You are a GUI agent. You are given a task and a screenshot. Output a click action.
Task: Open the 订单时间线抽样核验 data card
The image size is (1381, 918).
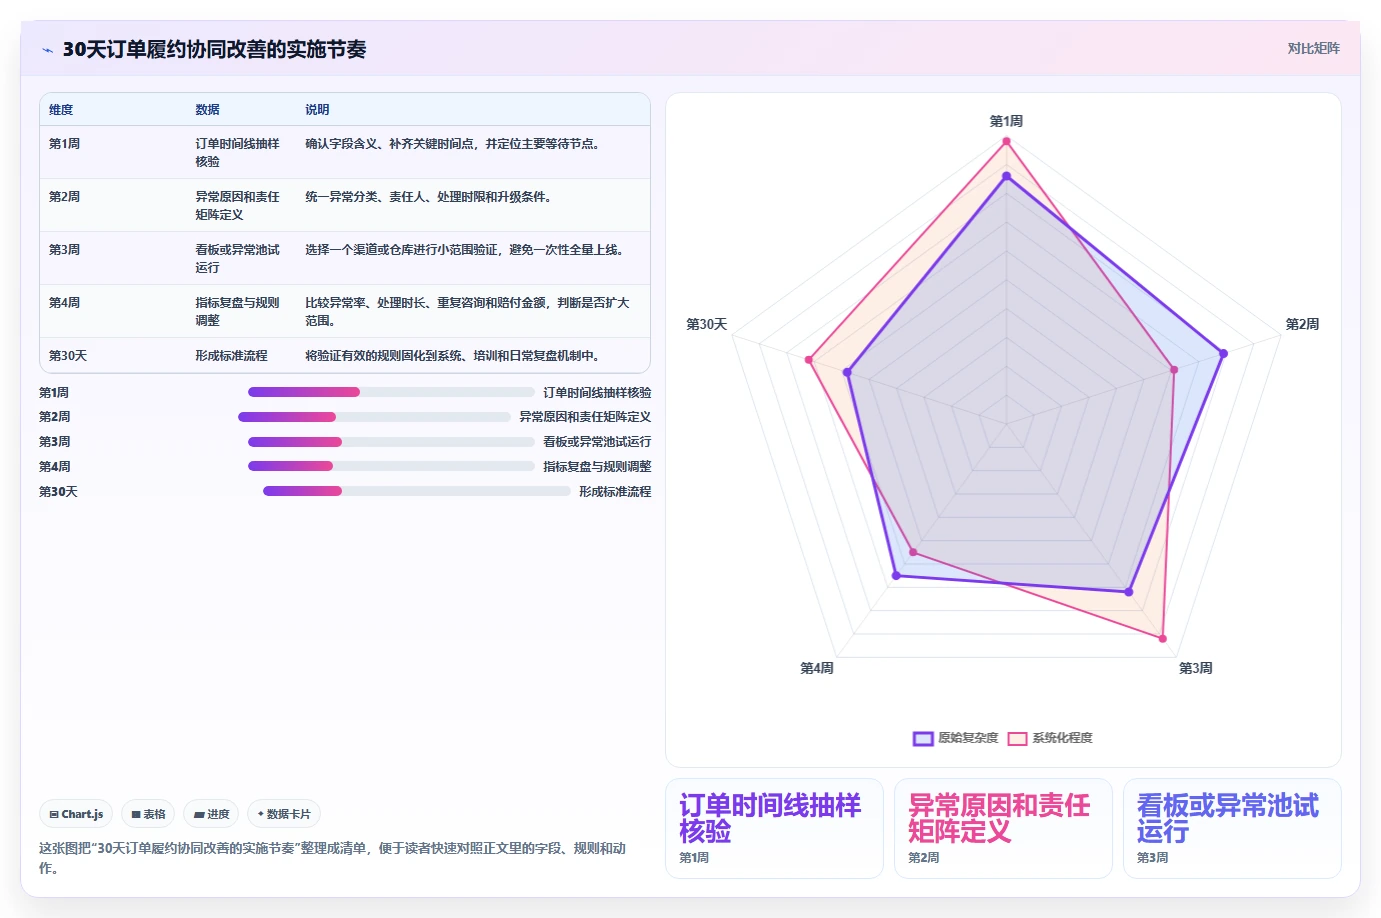pyautogui.click(x=774, y=829)
